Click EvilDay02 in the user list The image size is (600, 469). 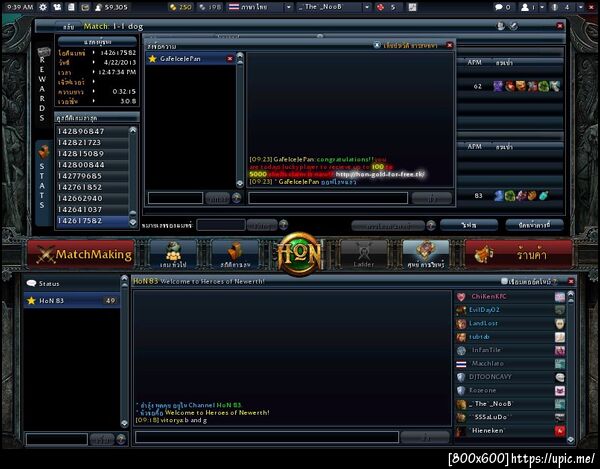pyautogui.click(x=511, y=310)
